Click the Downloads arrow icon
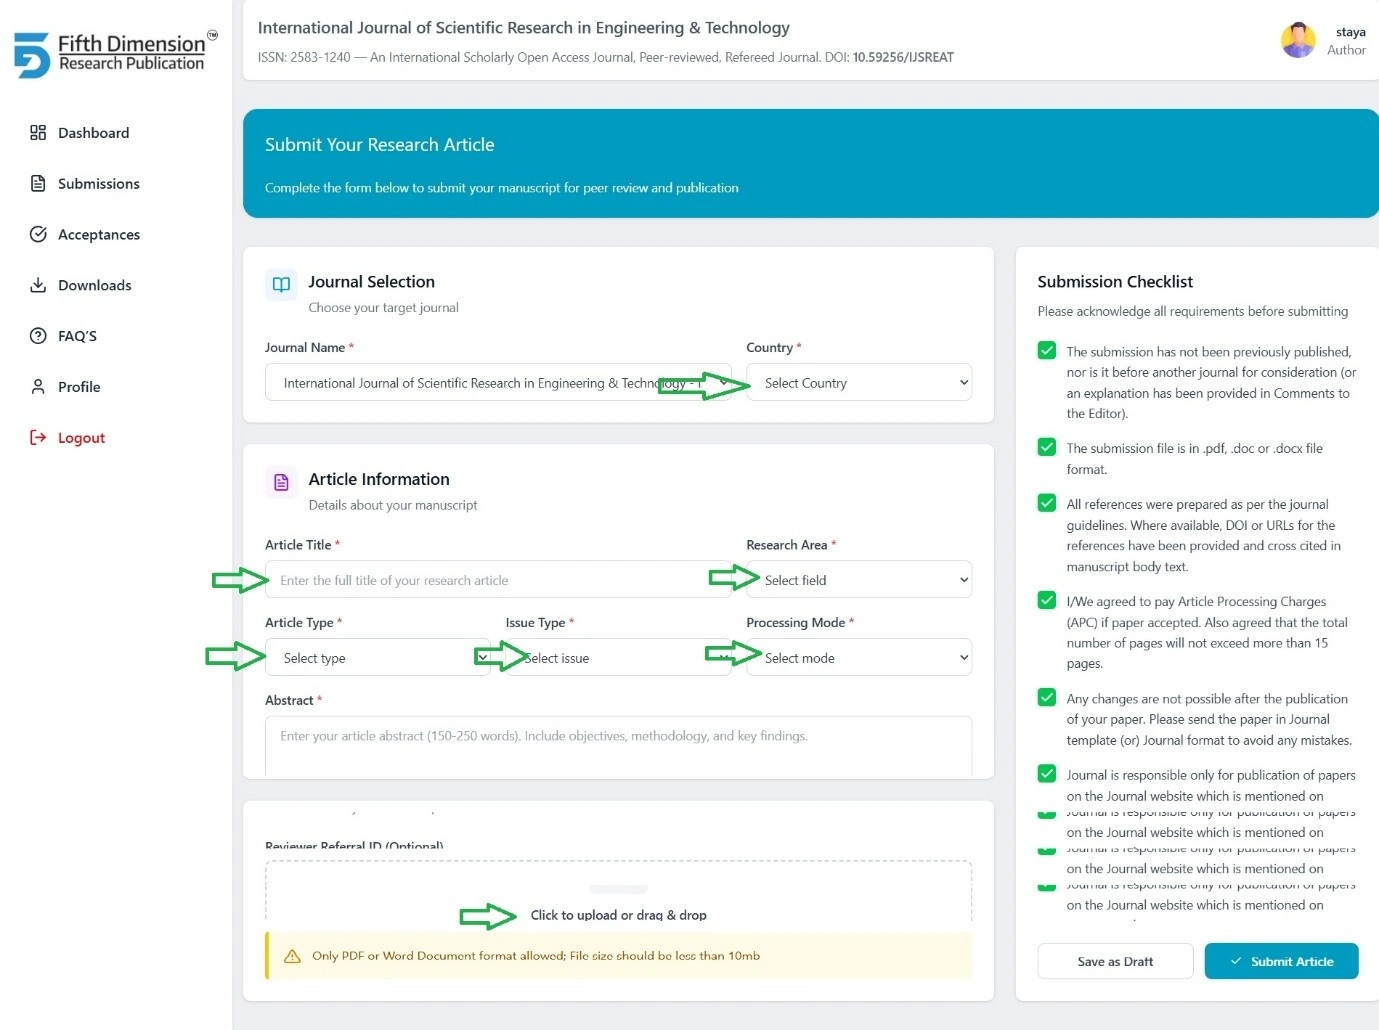The width and height of the screenshot is (1379, 1030). pos(38,285)
